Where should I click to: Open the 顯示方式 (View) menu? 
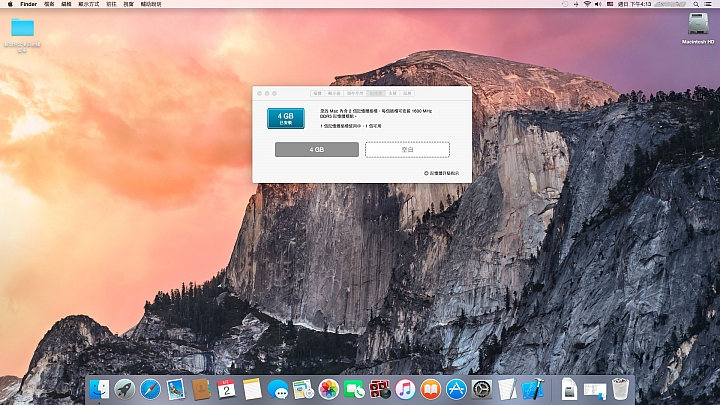tap(89, 4)
